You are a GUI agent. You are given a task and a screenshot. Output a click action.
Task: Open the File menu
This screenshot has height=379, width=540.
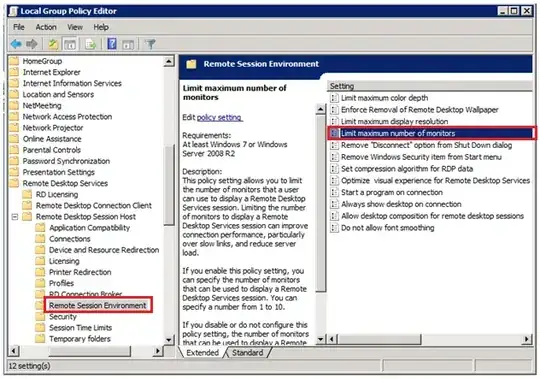click(19, 27)
